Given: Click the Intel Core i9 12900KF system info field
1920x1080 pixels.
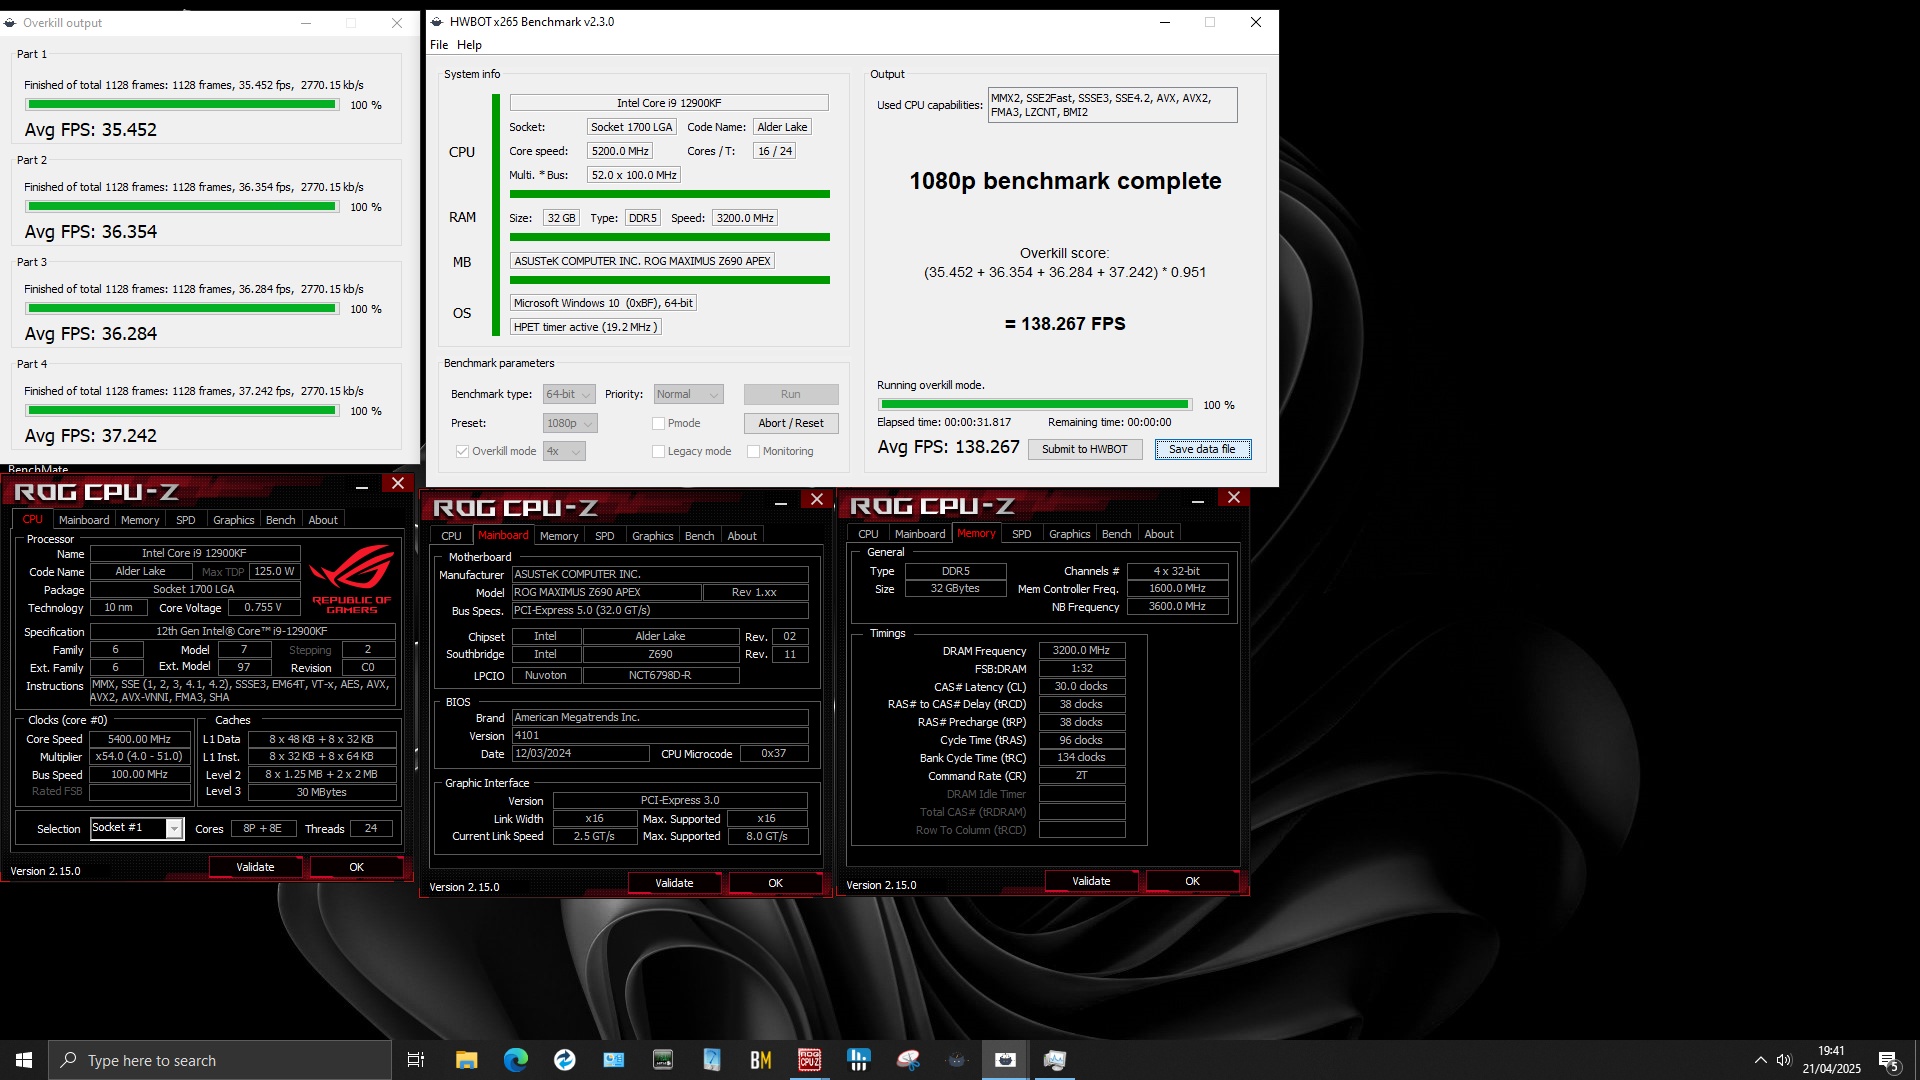Looking at the screenshot, I should (668, 103).
